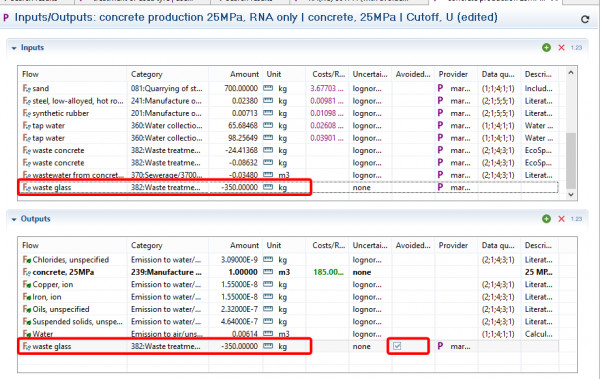Image resolution: width=600 pixels, height=379 pixels.
Task: Collapse the Inputs section
Action: tap(14, 48)
